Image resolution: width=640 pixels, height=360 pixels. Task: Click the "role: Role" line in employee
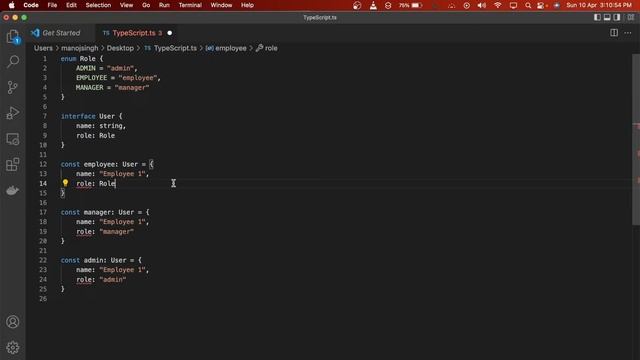[96, 183]
